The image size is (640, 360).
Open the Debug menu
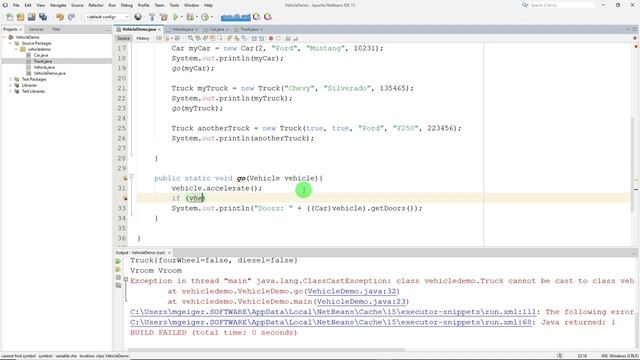coord(127,5)
